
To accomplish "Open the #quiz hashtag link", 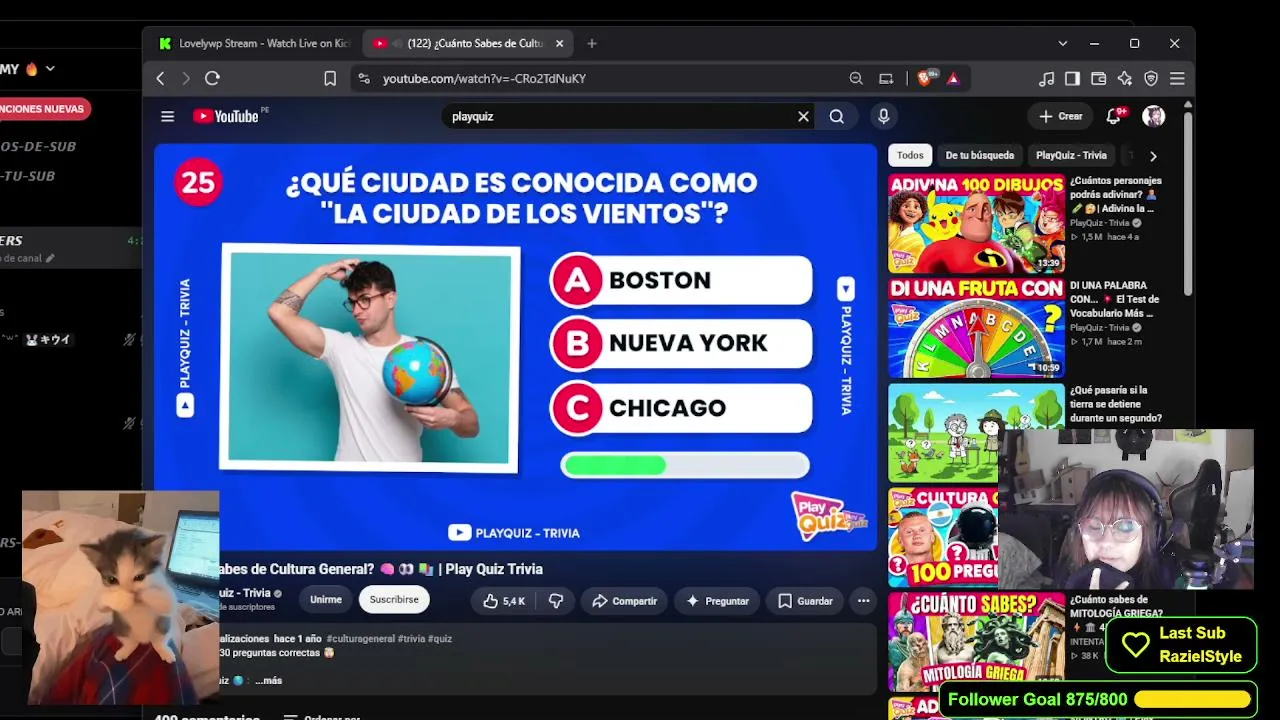I will [440, 639].
